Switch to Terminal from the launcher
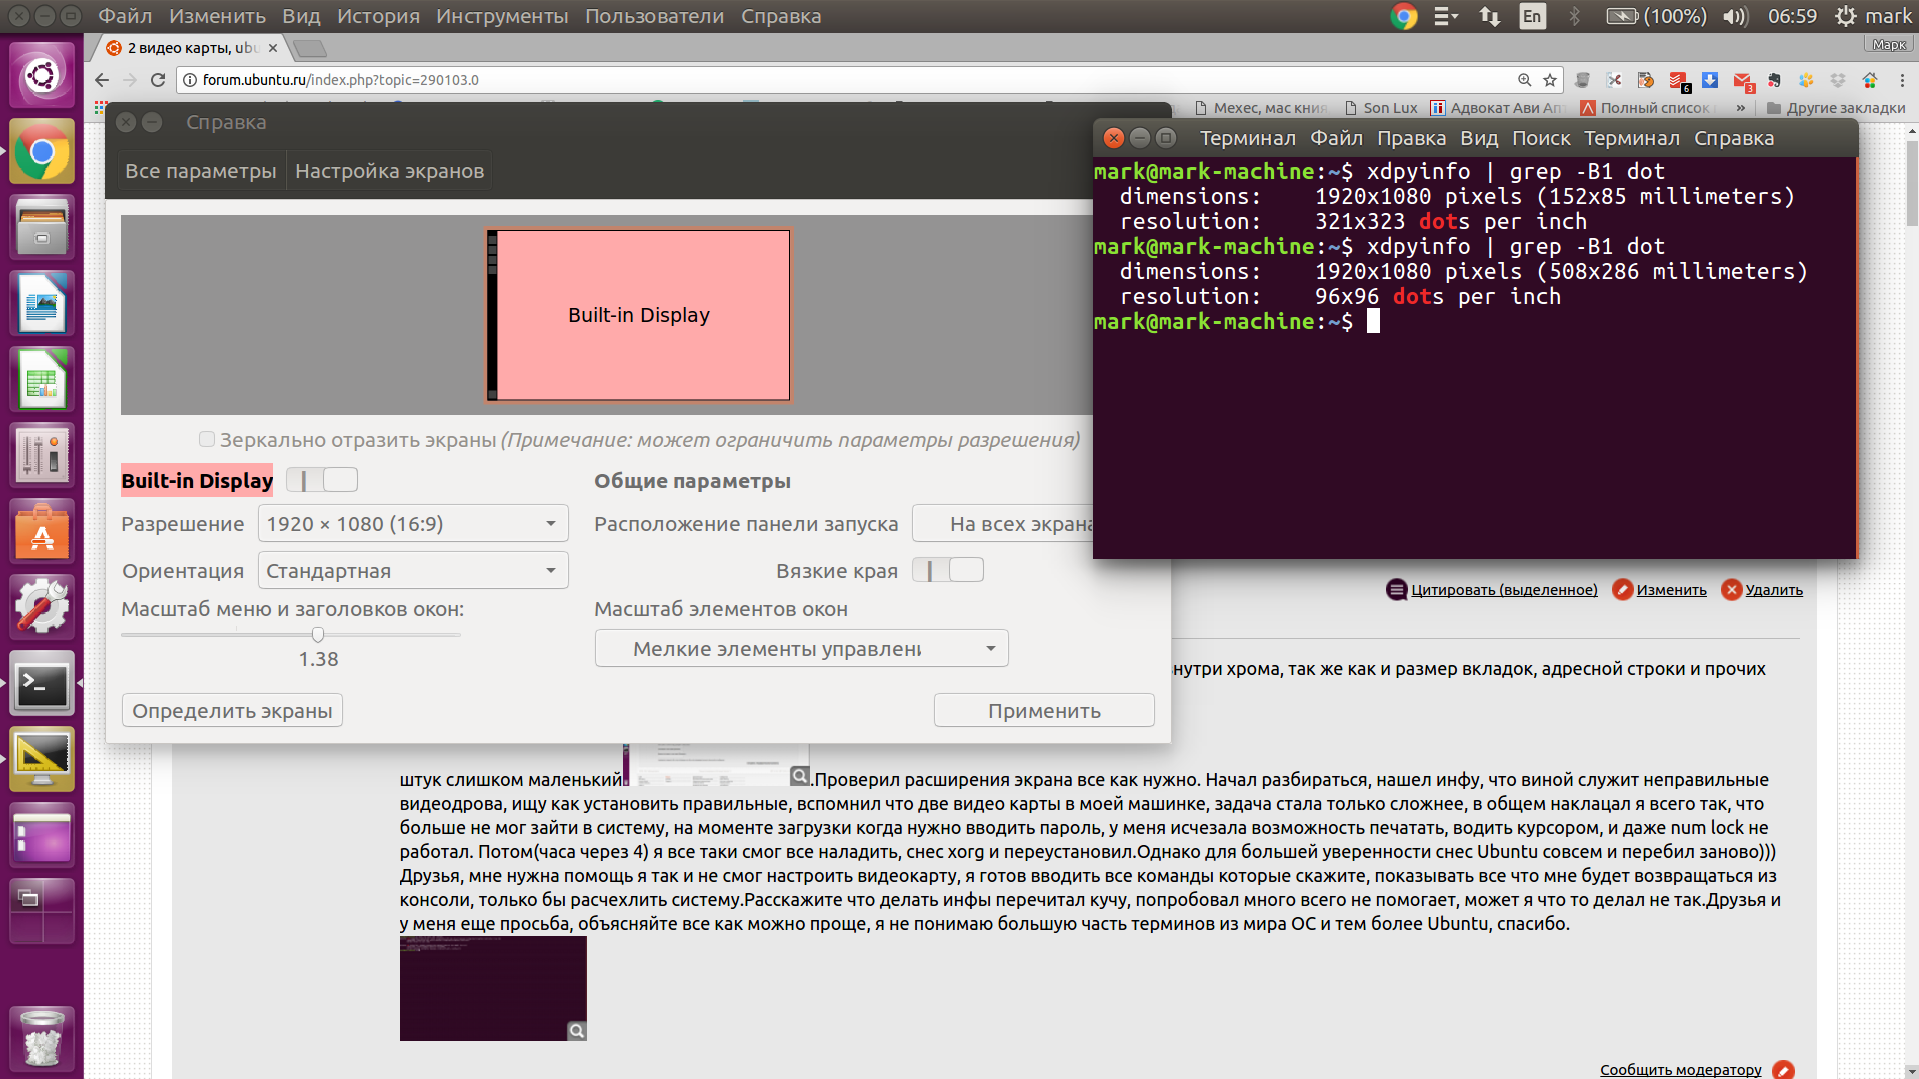Screen dimensions: 1919x1079 [x=42, y=684]
